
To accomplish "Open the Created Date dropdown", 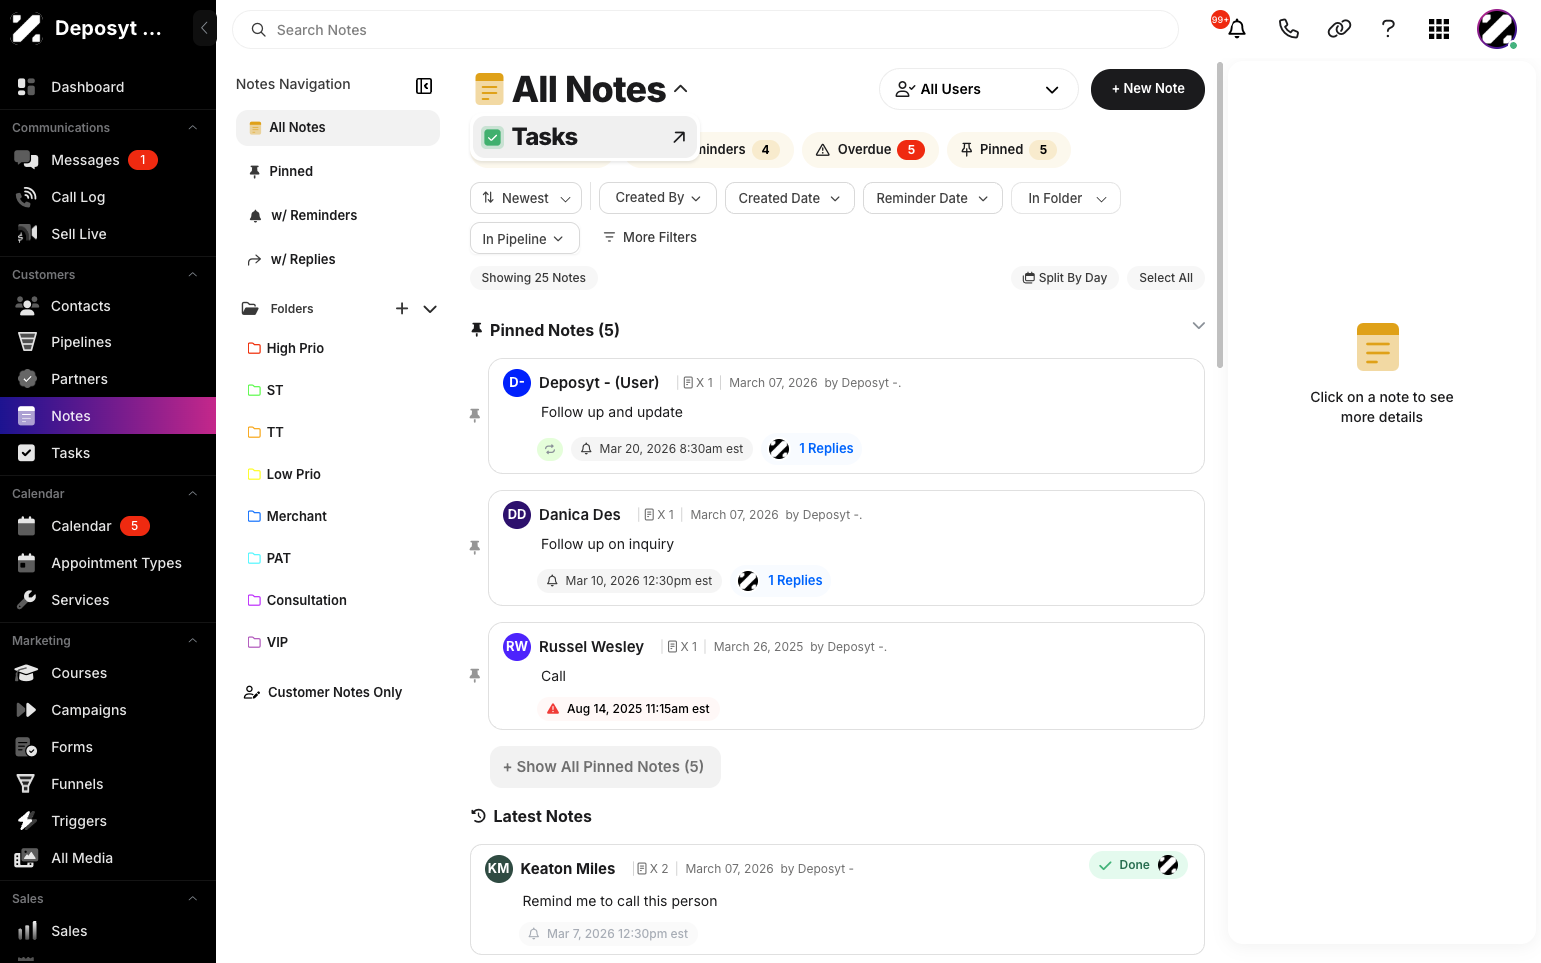I will [789, 198].
